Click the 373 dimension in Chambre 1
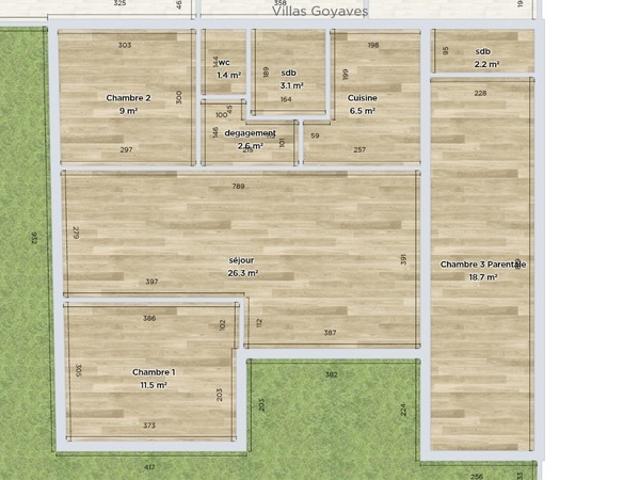 click(149, 425)
